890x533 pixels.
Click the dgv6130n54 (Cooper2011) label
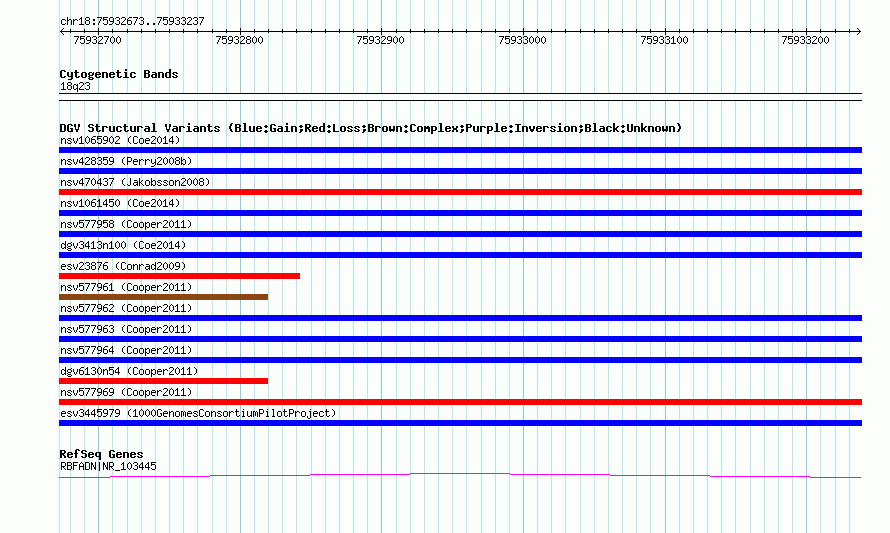tap(129, 371)
